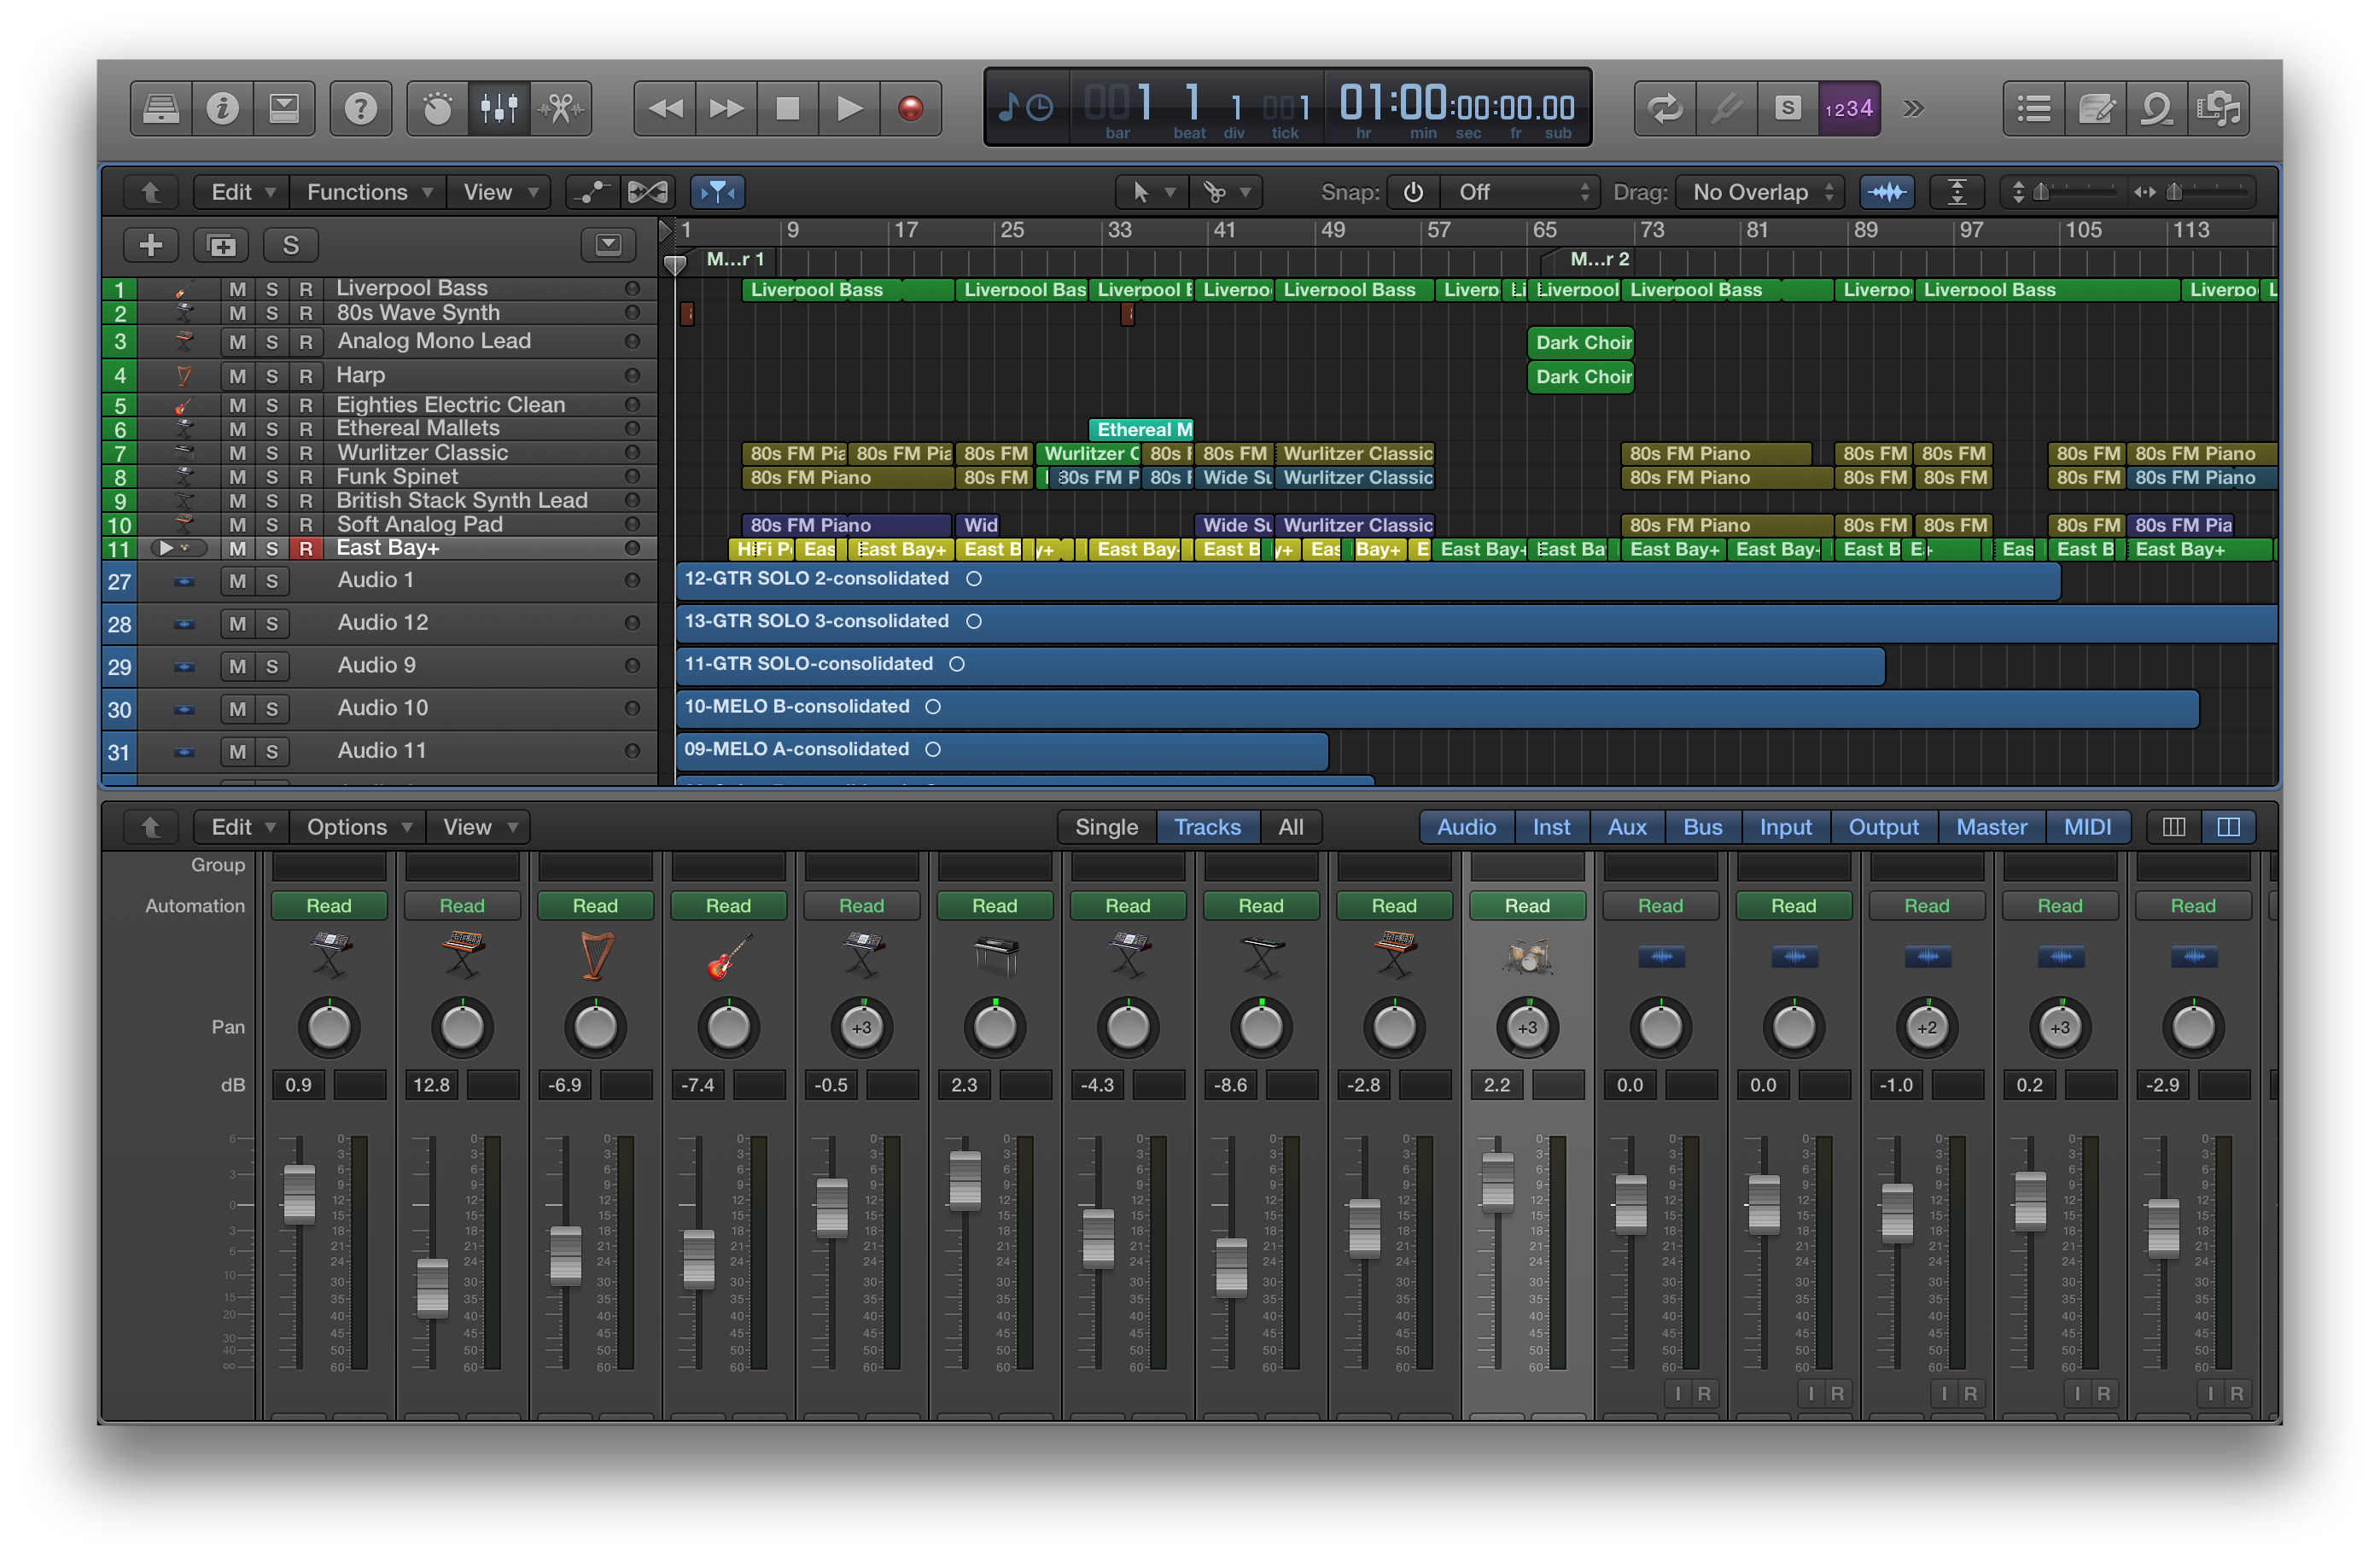
Task: Toggle the Mixer button in toolbar
Action: pos(499,108)
